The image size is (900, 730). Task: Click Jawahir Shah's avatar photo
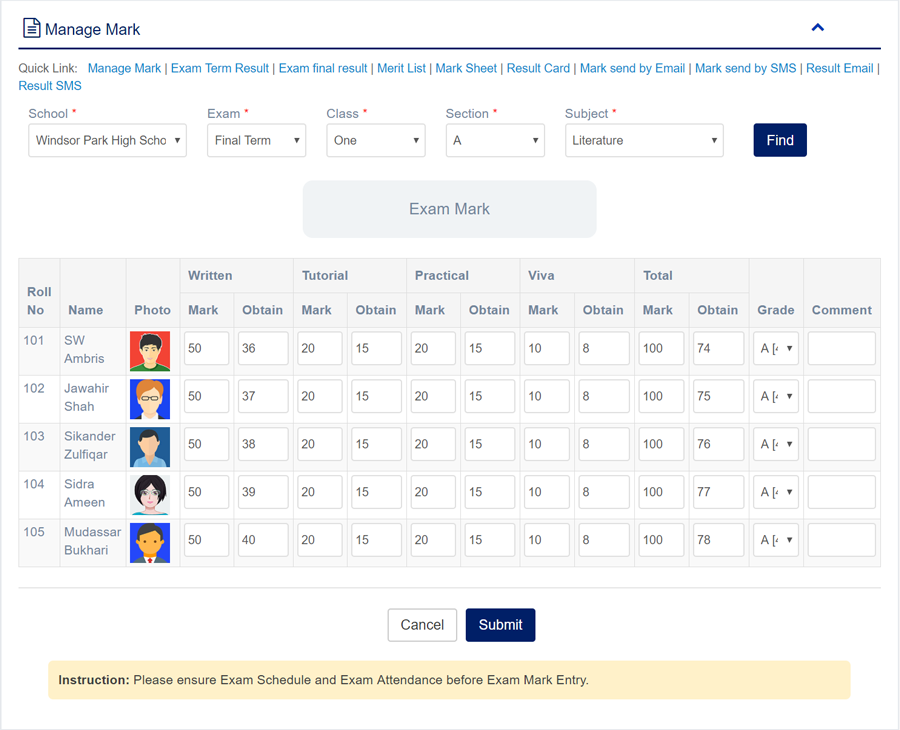tap(150, 399)
